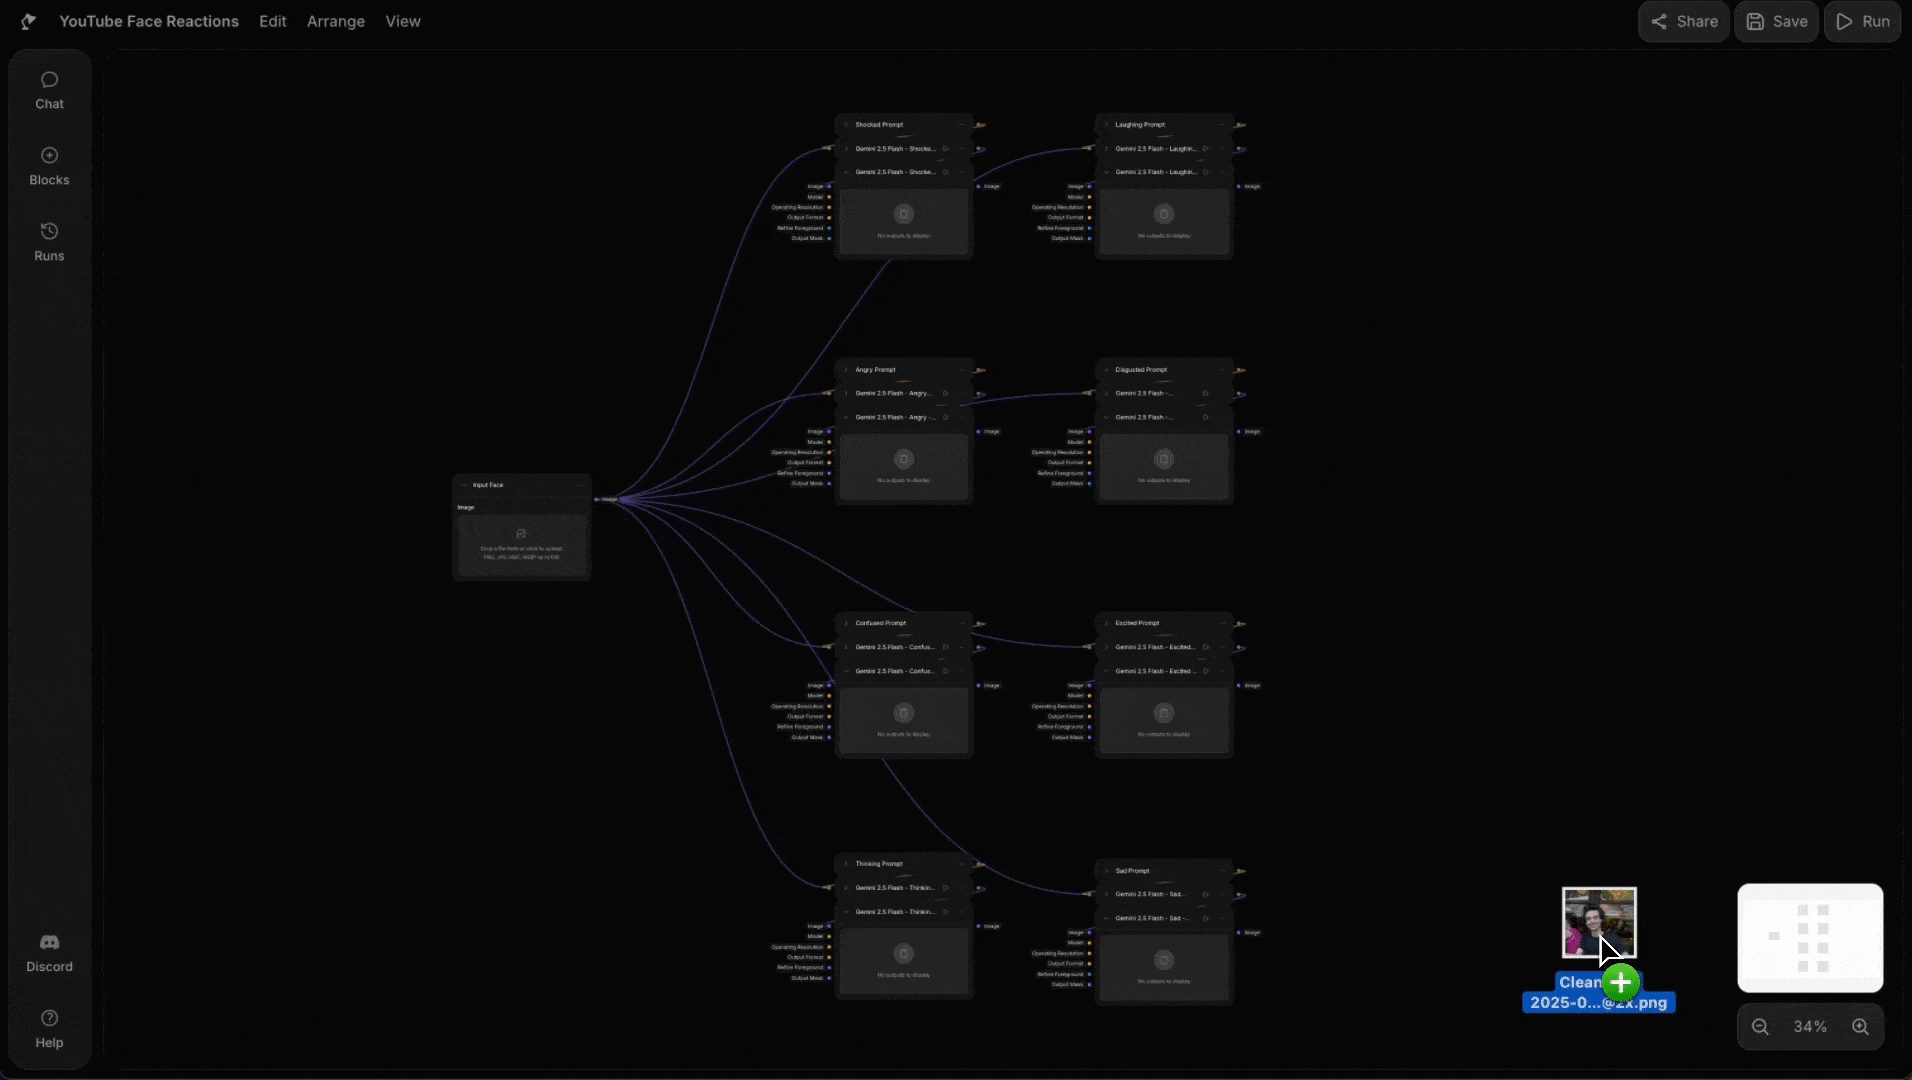Open the View menu
Image resolution: width=1912 pixels, height=1080 pixels.
click(402, 21)
